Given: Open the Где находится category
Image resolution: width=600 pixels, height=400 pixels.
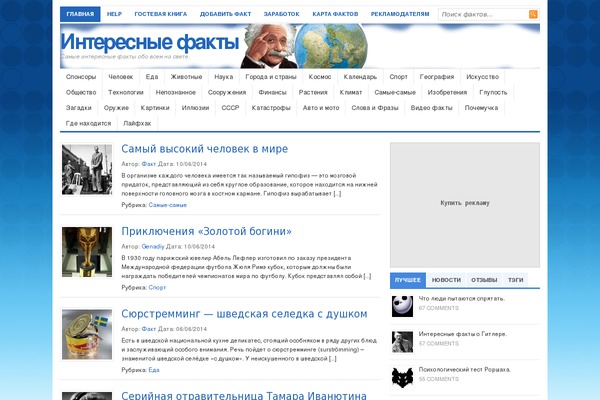Looking at the screenshot, I should coord(88,123).
